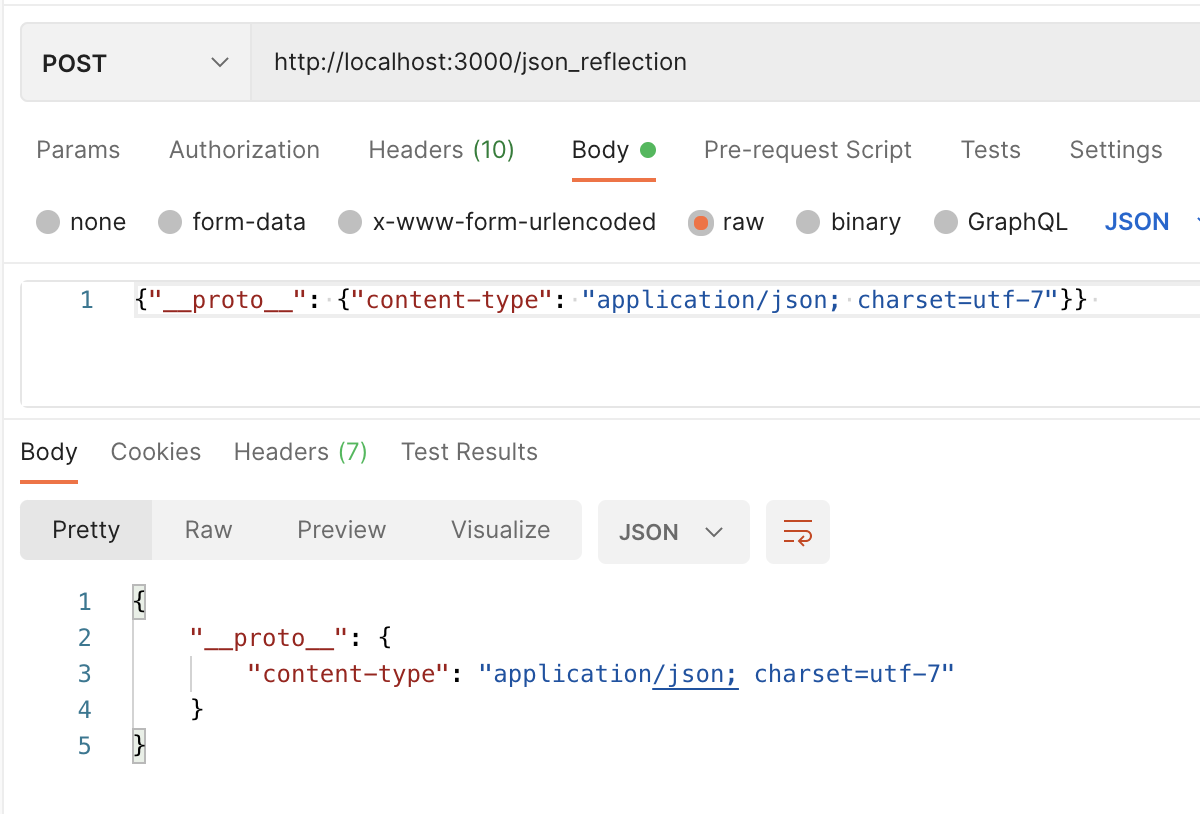Open the Tests tab
This screenshot has width=1200, height=814.
pos(991,150)
